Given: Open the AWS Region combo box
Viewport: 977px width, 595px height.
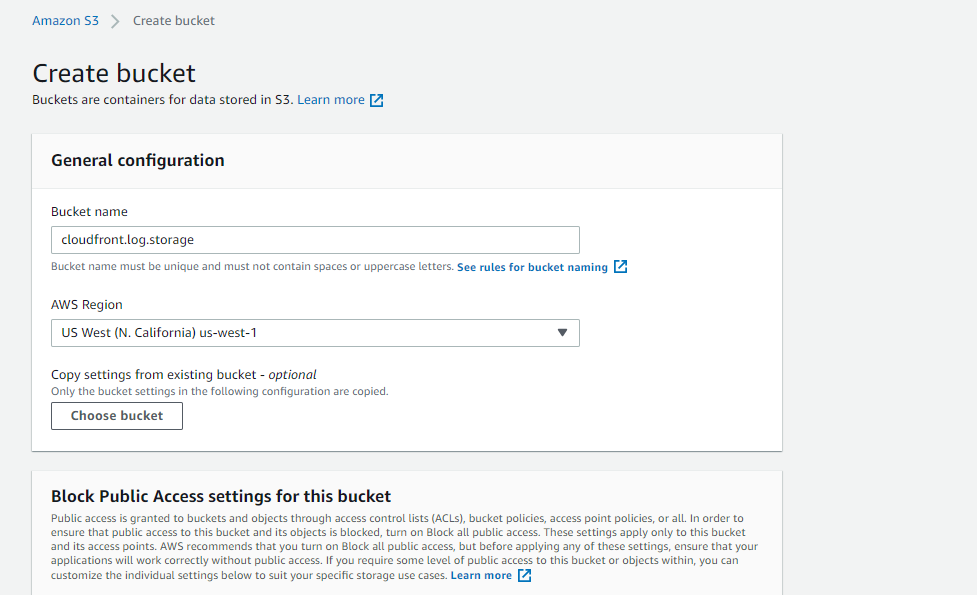Looking at the screenshot, I should coord(300,333).
